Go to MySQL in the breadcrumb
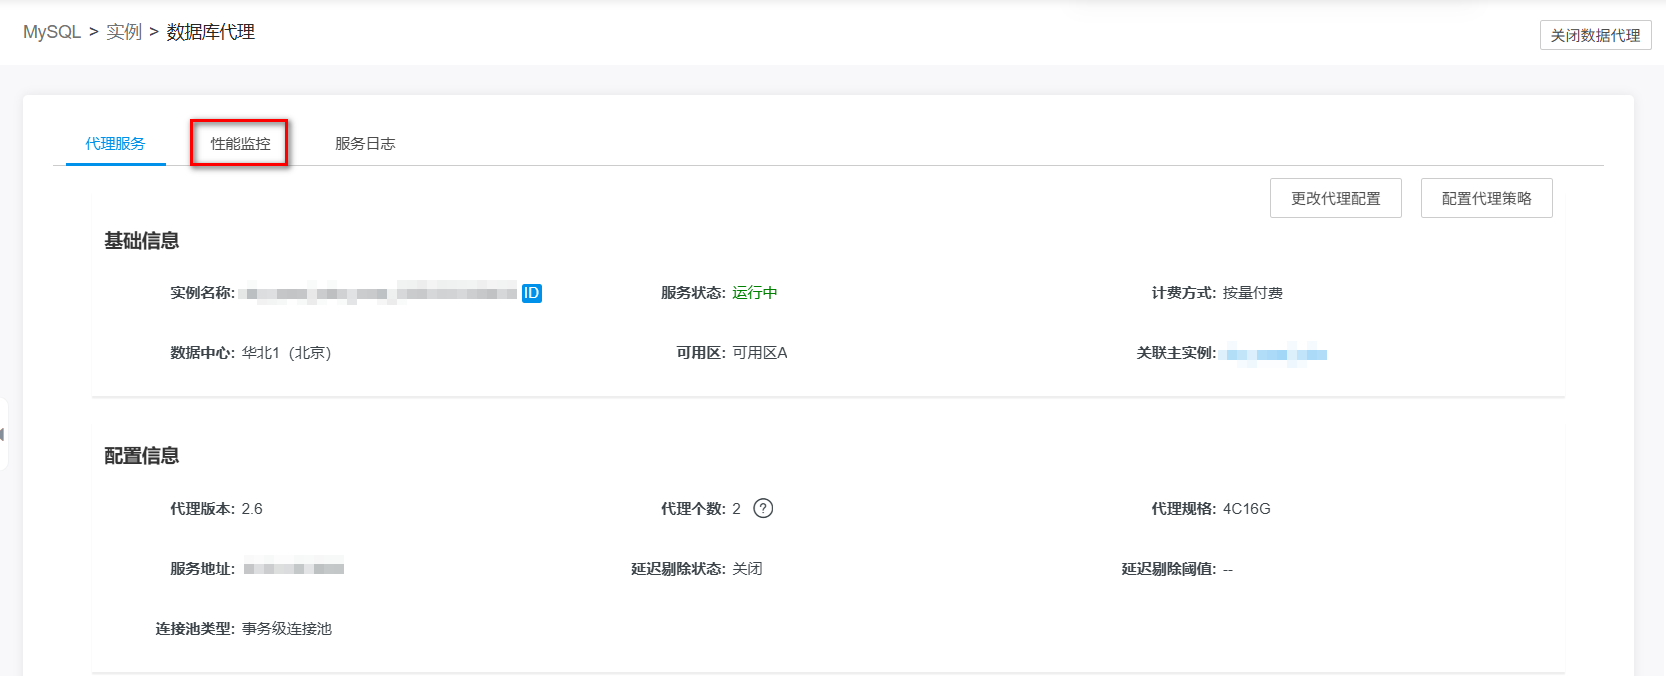 tap(52, 32)
